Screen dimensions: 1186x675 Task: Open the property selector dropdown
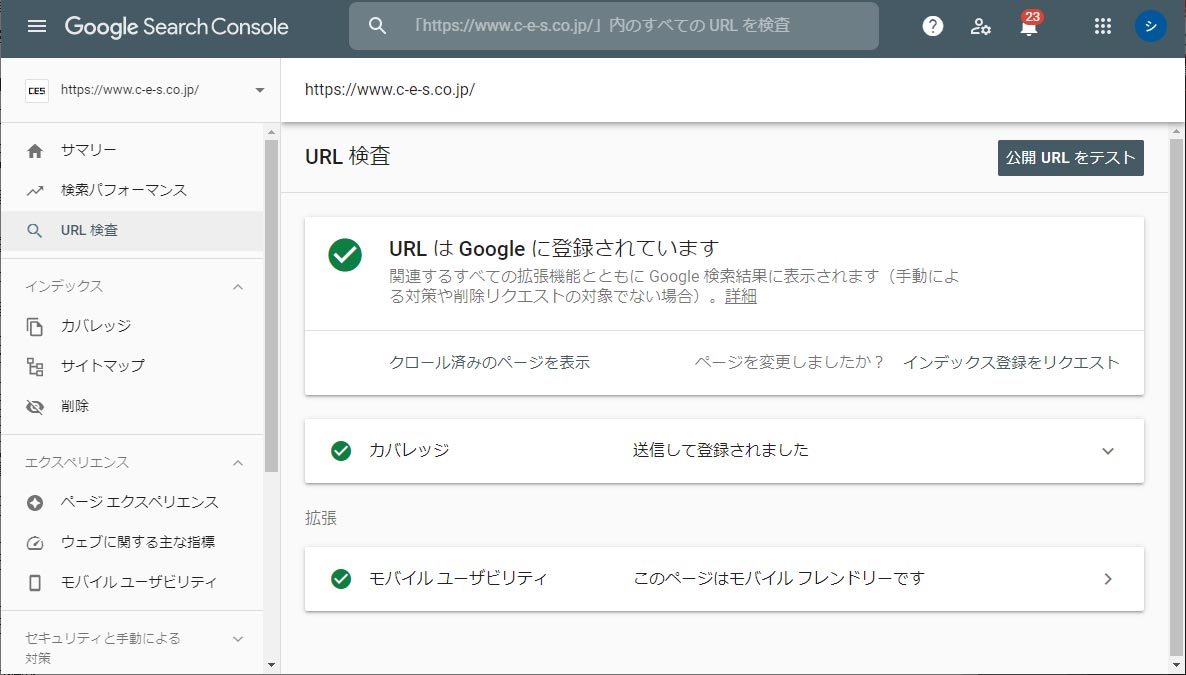pos(259,90)
